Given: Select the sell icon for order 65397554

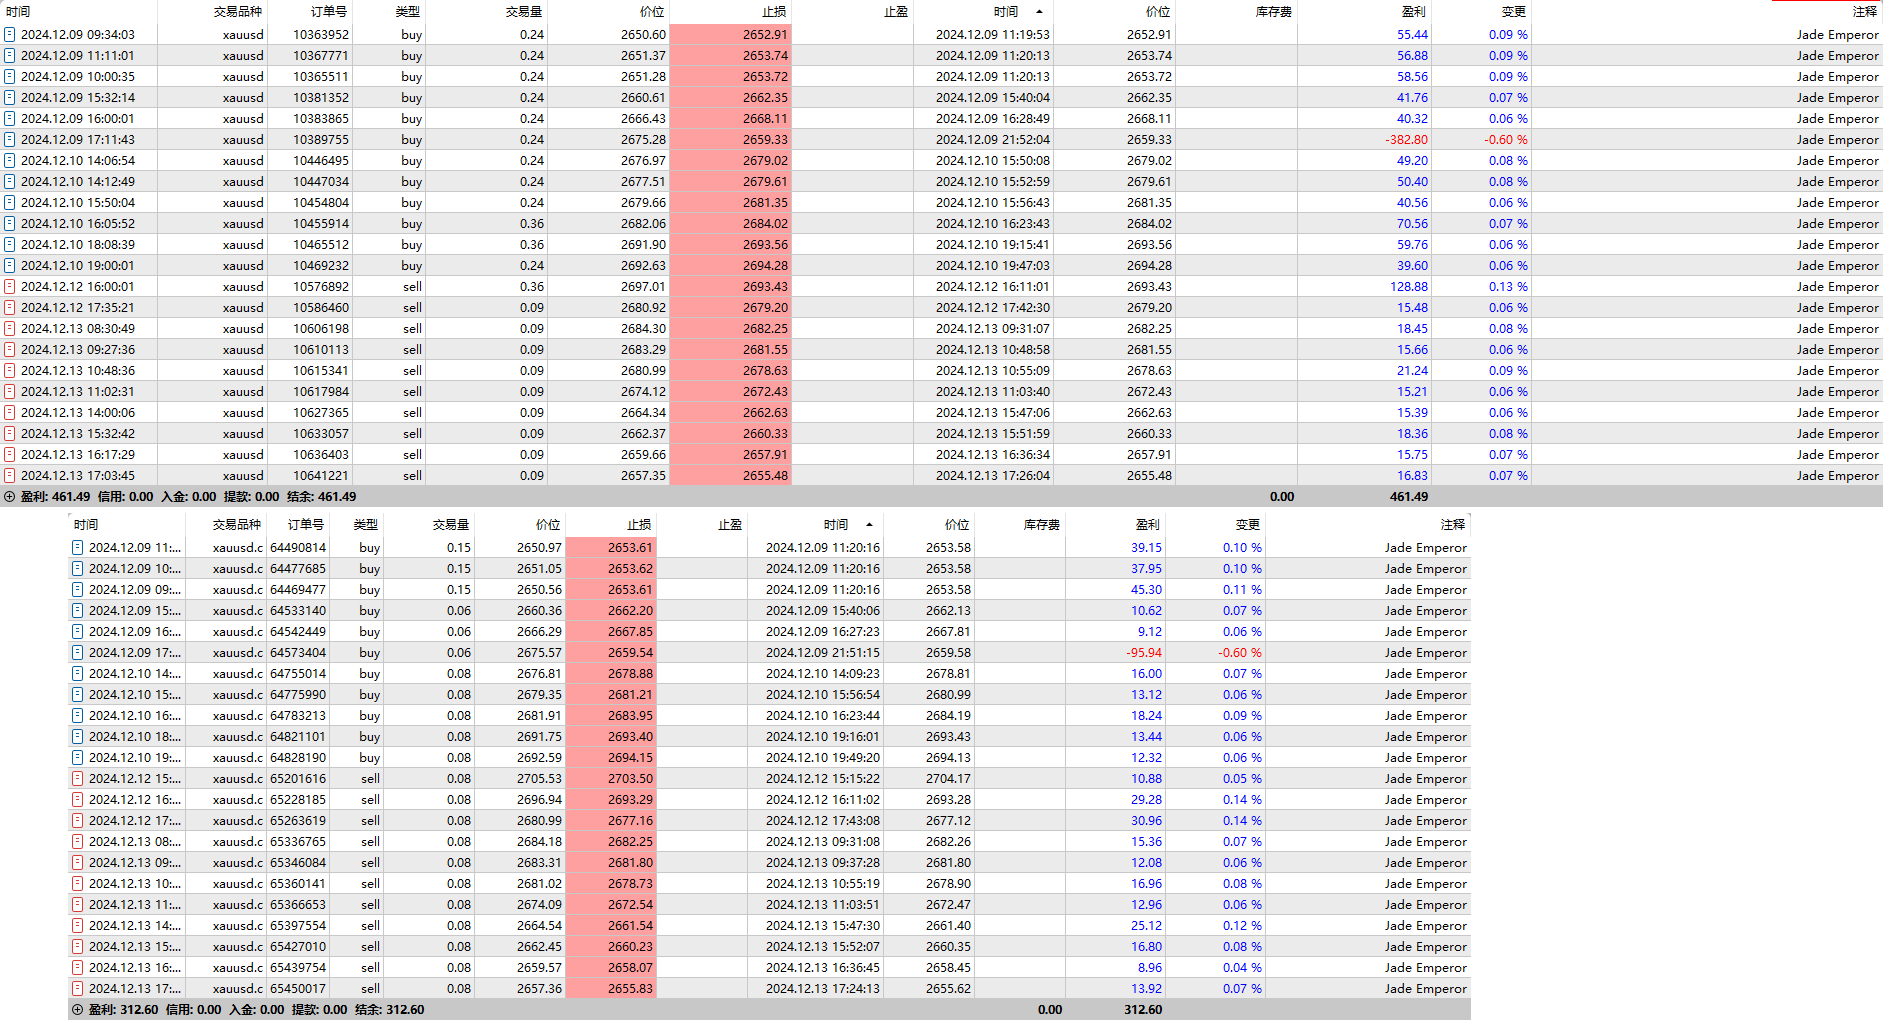Looking at the screenshot, I should (77, 925).
